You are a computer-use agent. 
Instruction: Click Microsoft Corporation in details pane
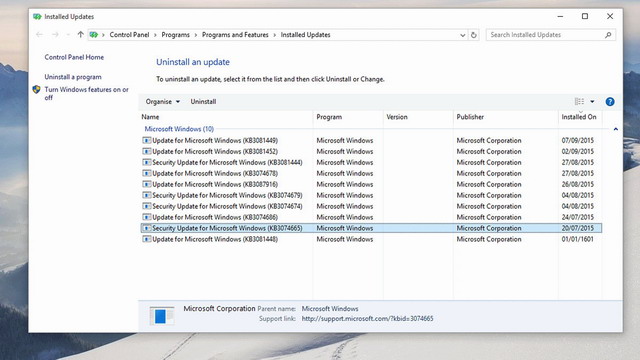(x=219, y=309)
